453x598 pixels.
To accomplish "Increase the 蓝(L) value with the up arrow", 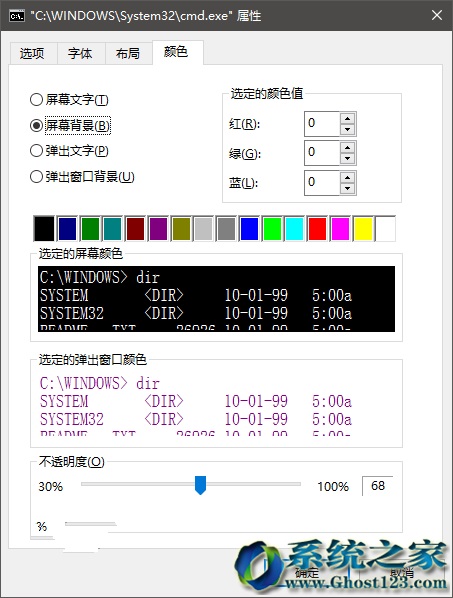I will [347, 177].
